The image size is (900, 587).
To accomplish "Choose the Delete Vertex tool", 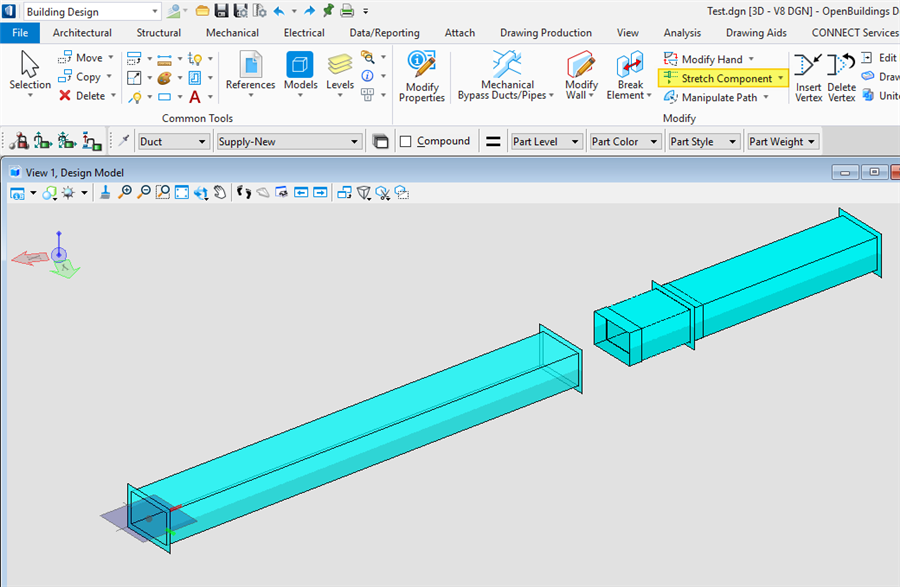I will tap(842, 76).
